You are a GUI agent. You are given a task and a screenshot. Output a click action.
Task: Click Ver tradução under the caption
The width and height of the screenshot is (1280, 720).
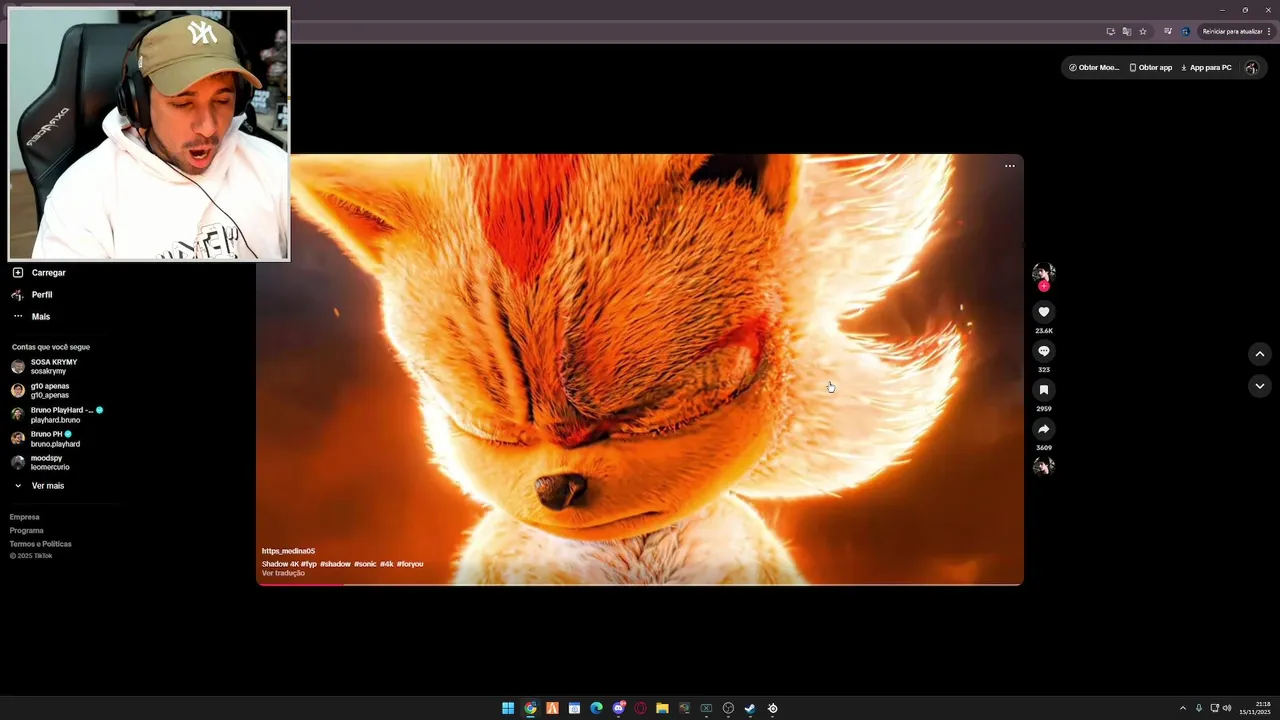pos(283,573)
